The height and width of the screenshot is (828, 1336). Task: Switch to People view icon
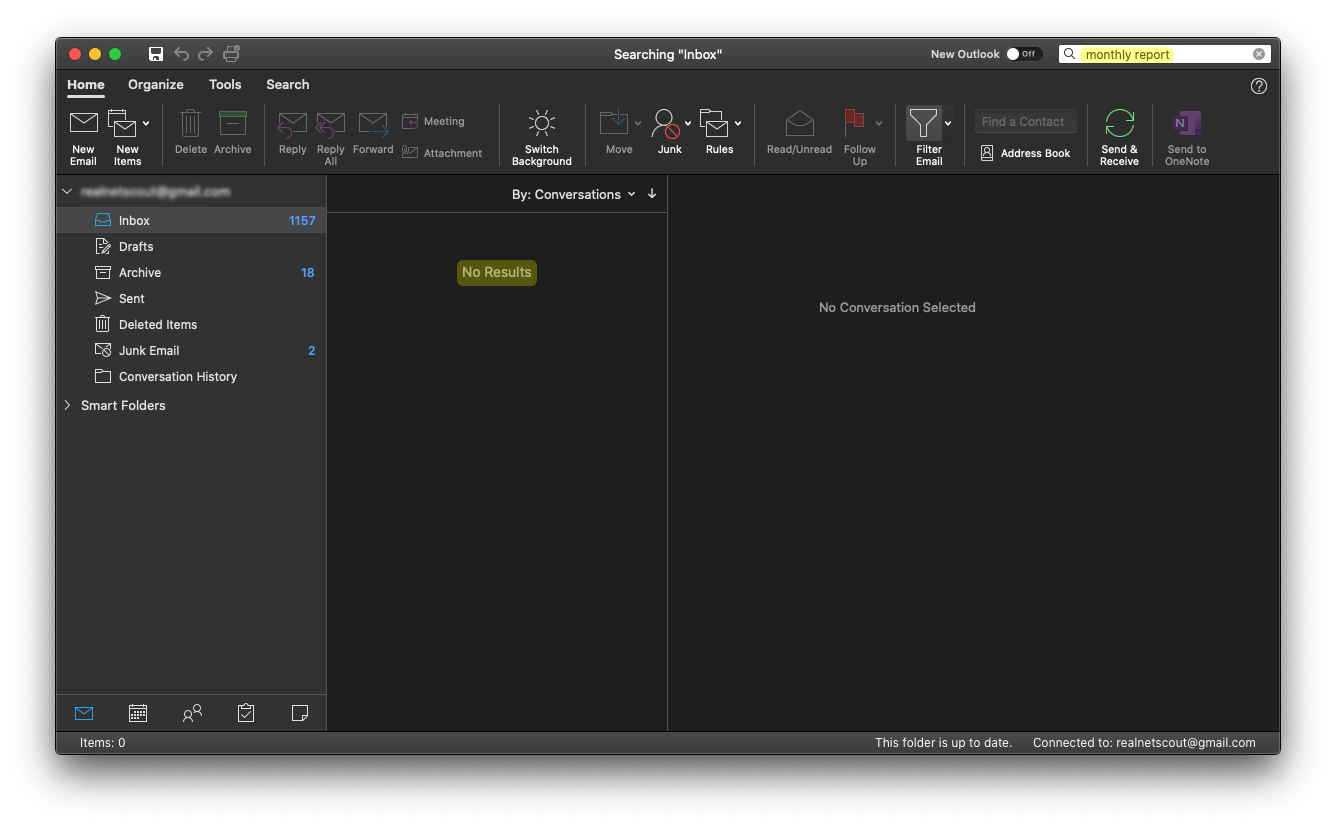(x=192, y=713)
